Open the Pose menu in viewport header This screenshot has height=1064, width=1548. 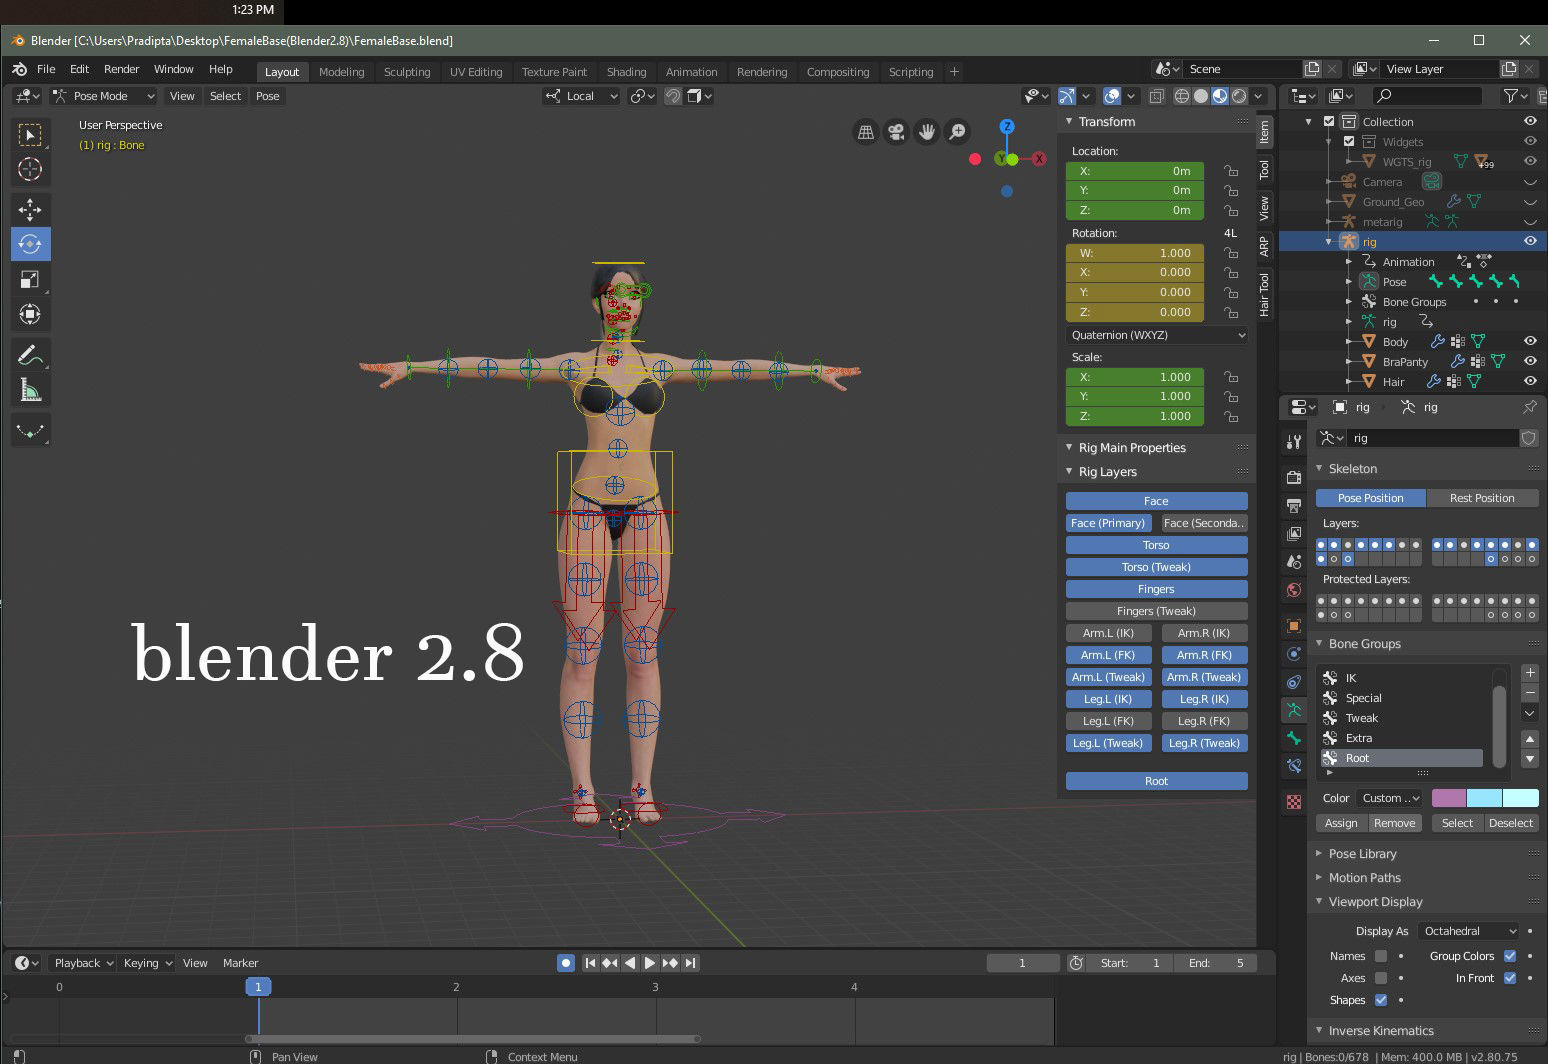pos(268,96)
